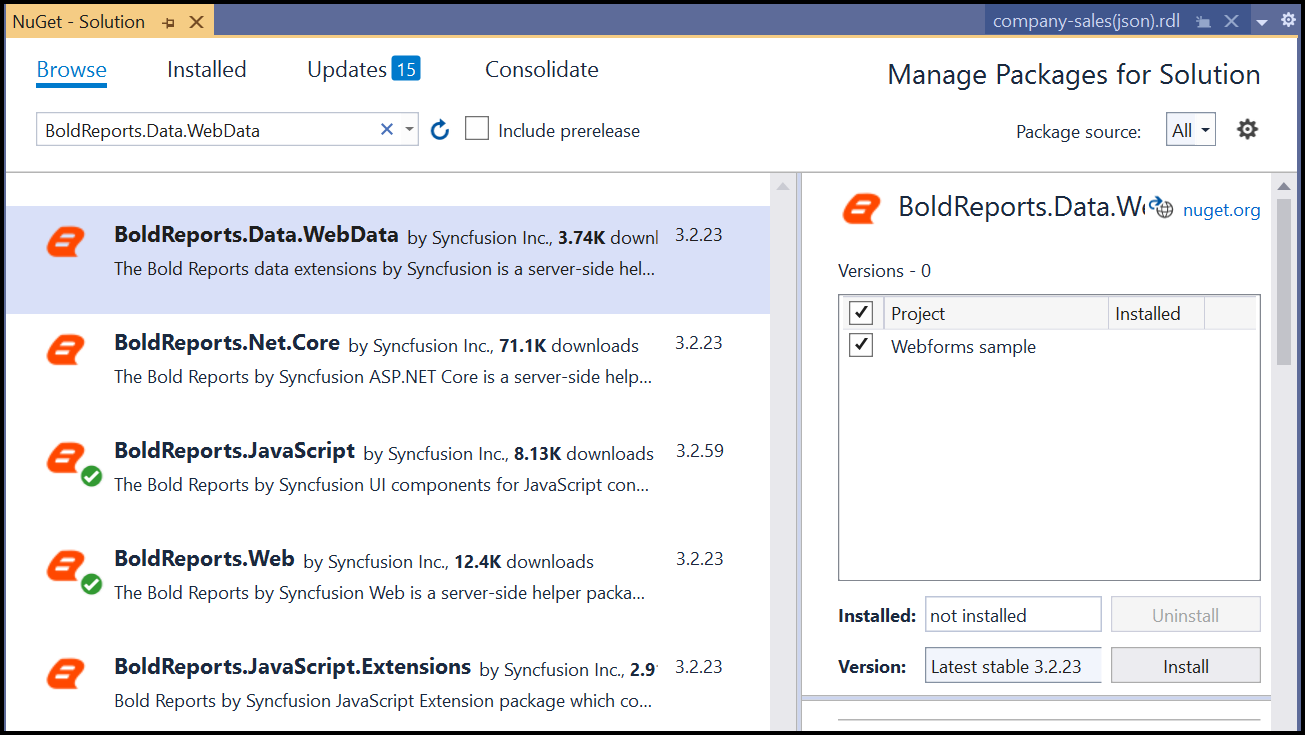Click the installed checkmark badge on BoldReports.JavaScript
1305x735 pixels.
[x=91, y=476]
